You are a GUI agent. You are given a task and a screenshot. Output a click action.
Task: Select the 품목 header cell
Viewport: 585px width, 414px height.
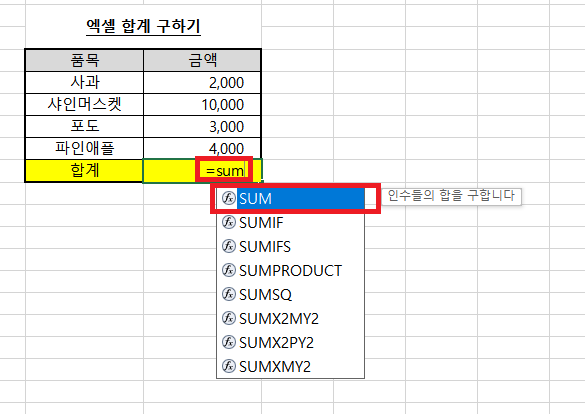point(85,60)
